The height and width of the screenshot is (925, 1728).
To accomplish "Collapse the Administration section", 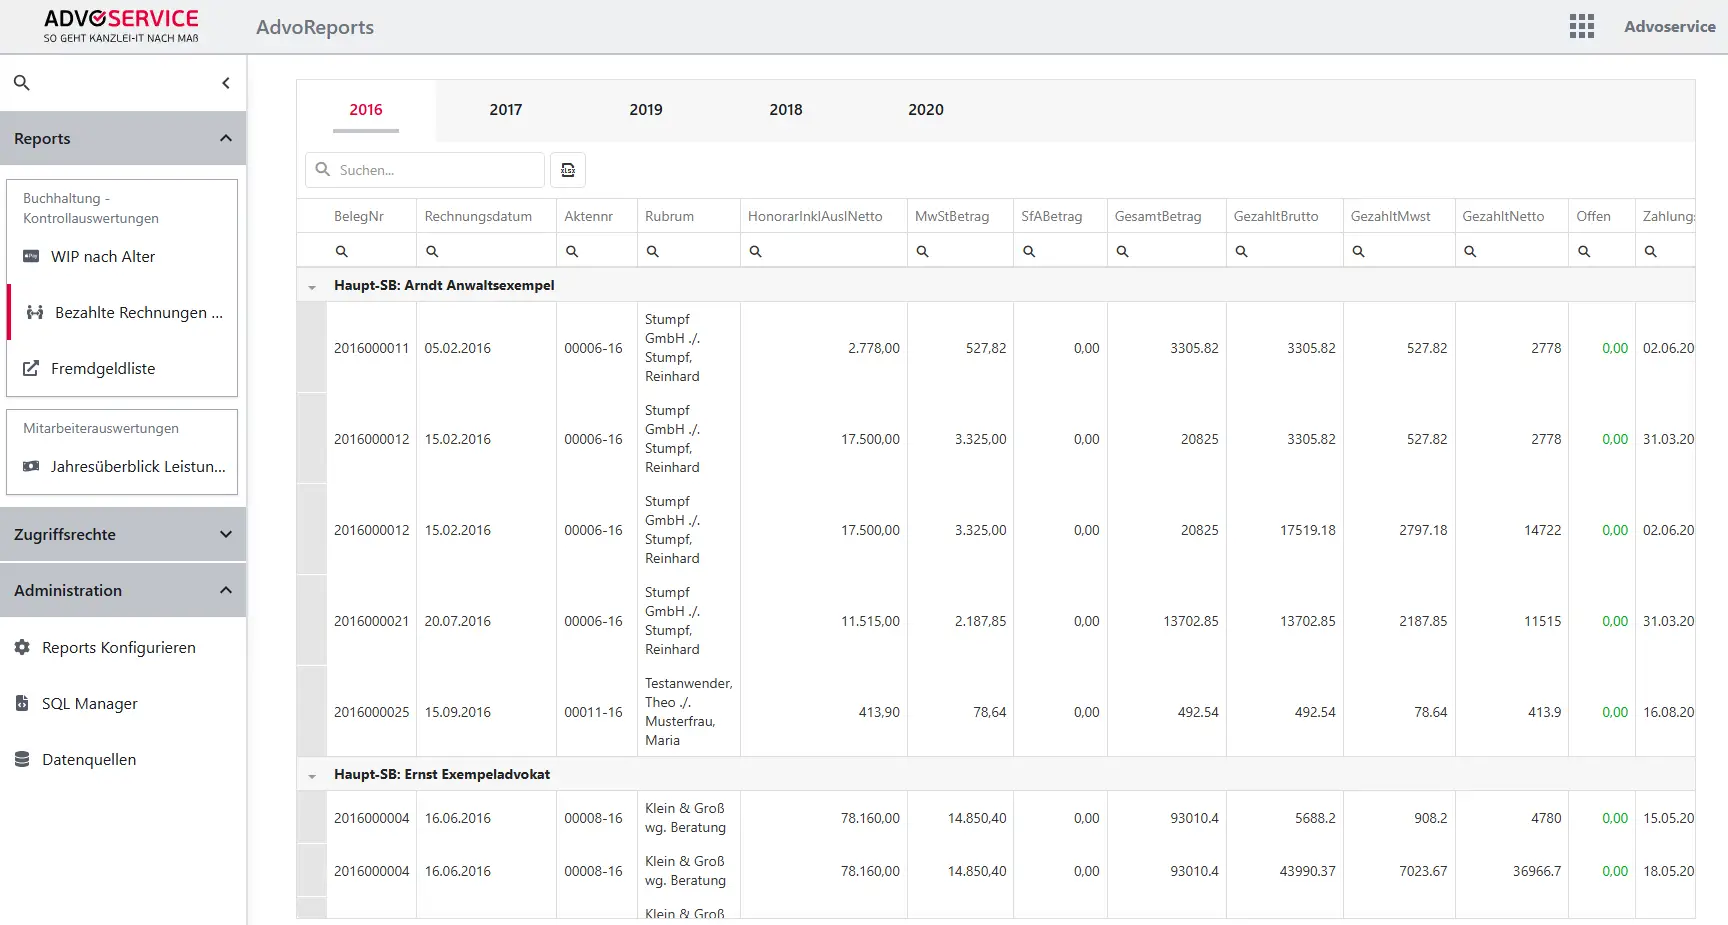I will coord(225,590).
